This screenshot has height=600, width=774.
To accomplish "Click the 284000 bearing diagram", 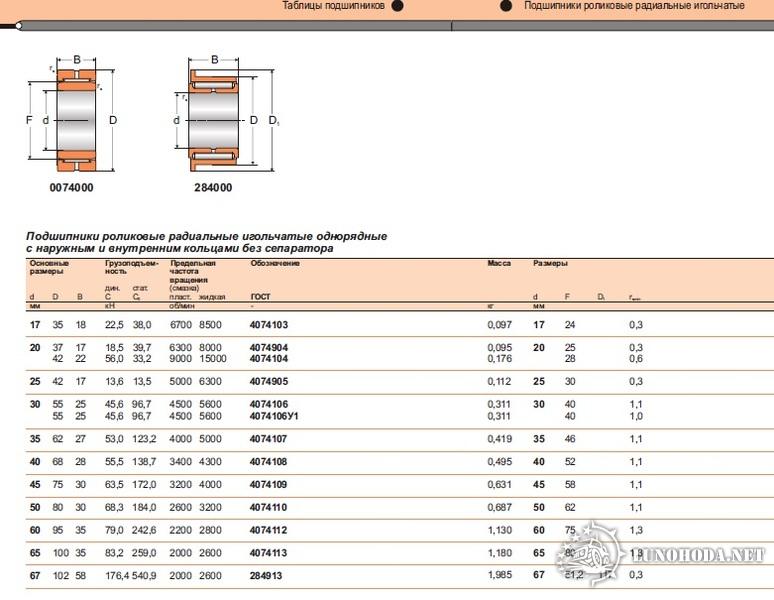I will click(225, 115).
